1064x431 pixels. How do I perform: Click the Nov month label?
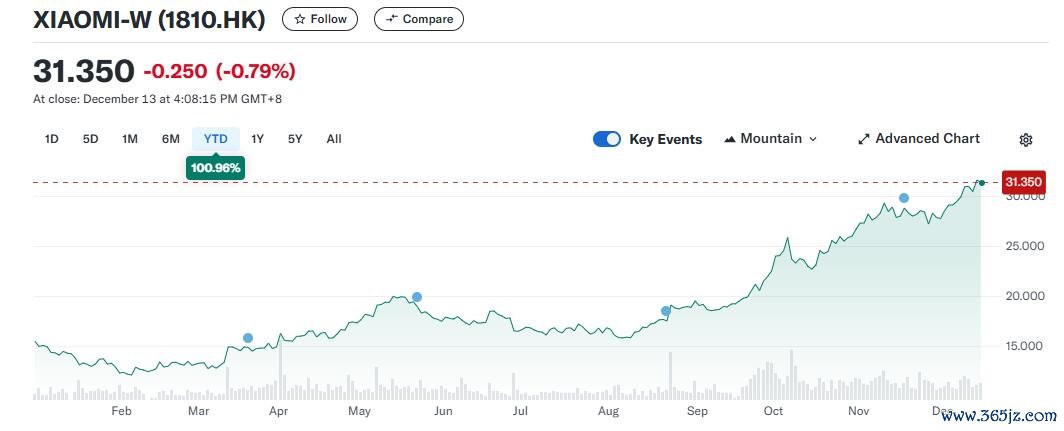tap(858, 411)
